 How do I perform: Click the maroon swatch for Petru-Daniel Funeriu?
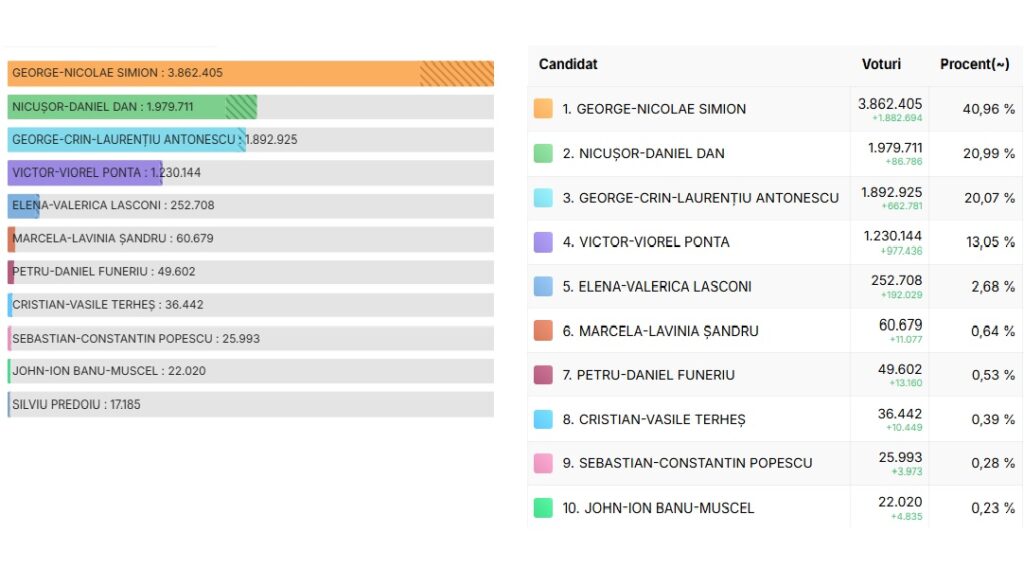tap(543, 375)
